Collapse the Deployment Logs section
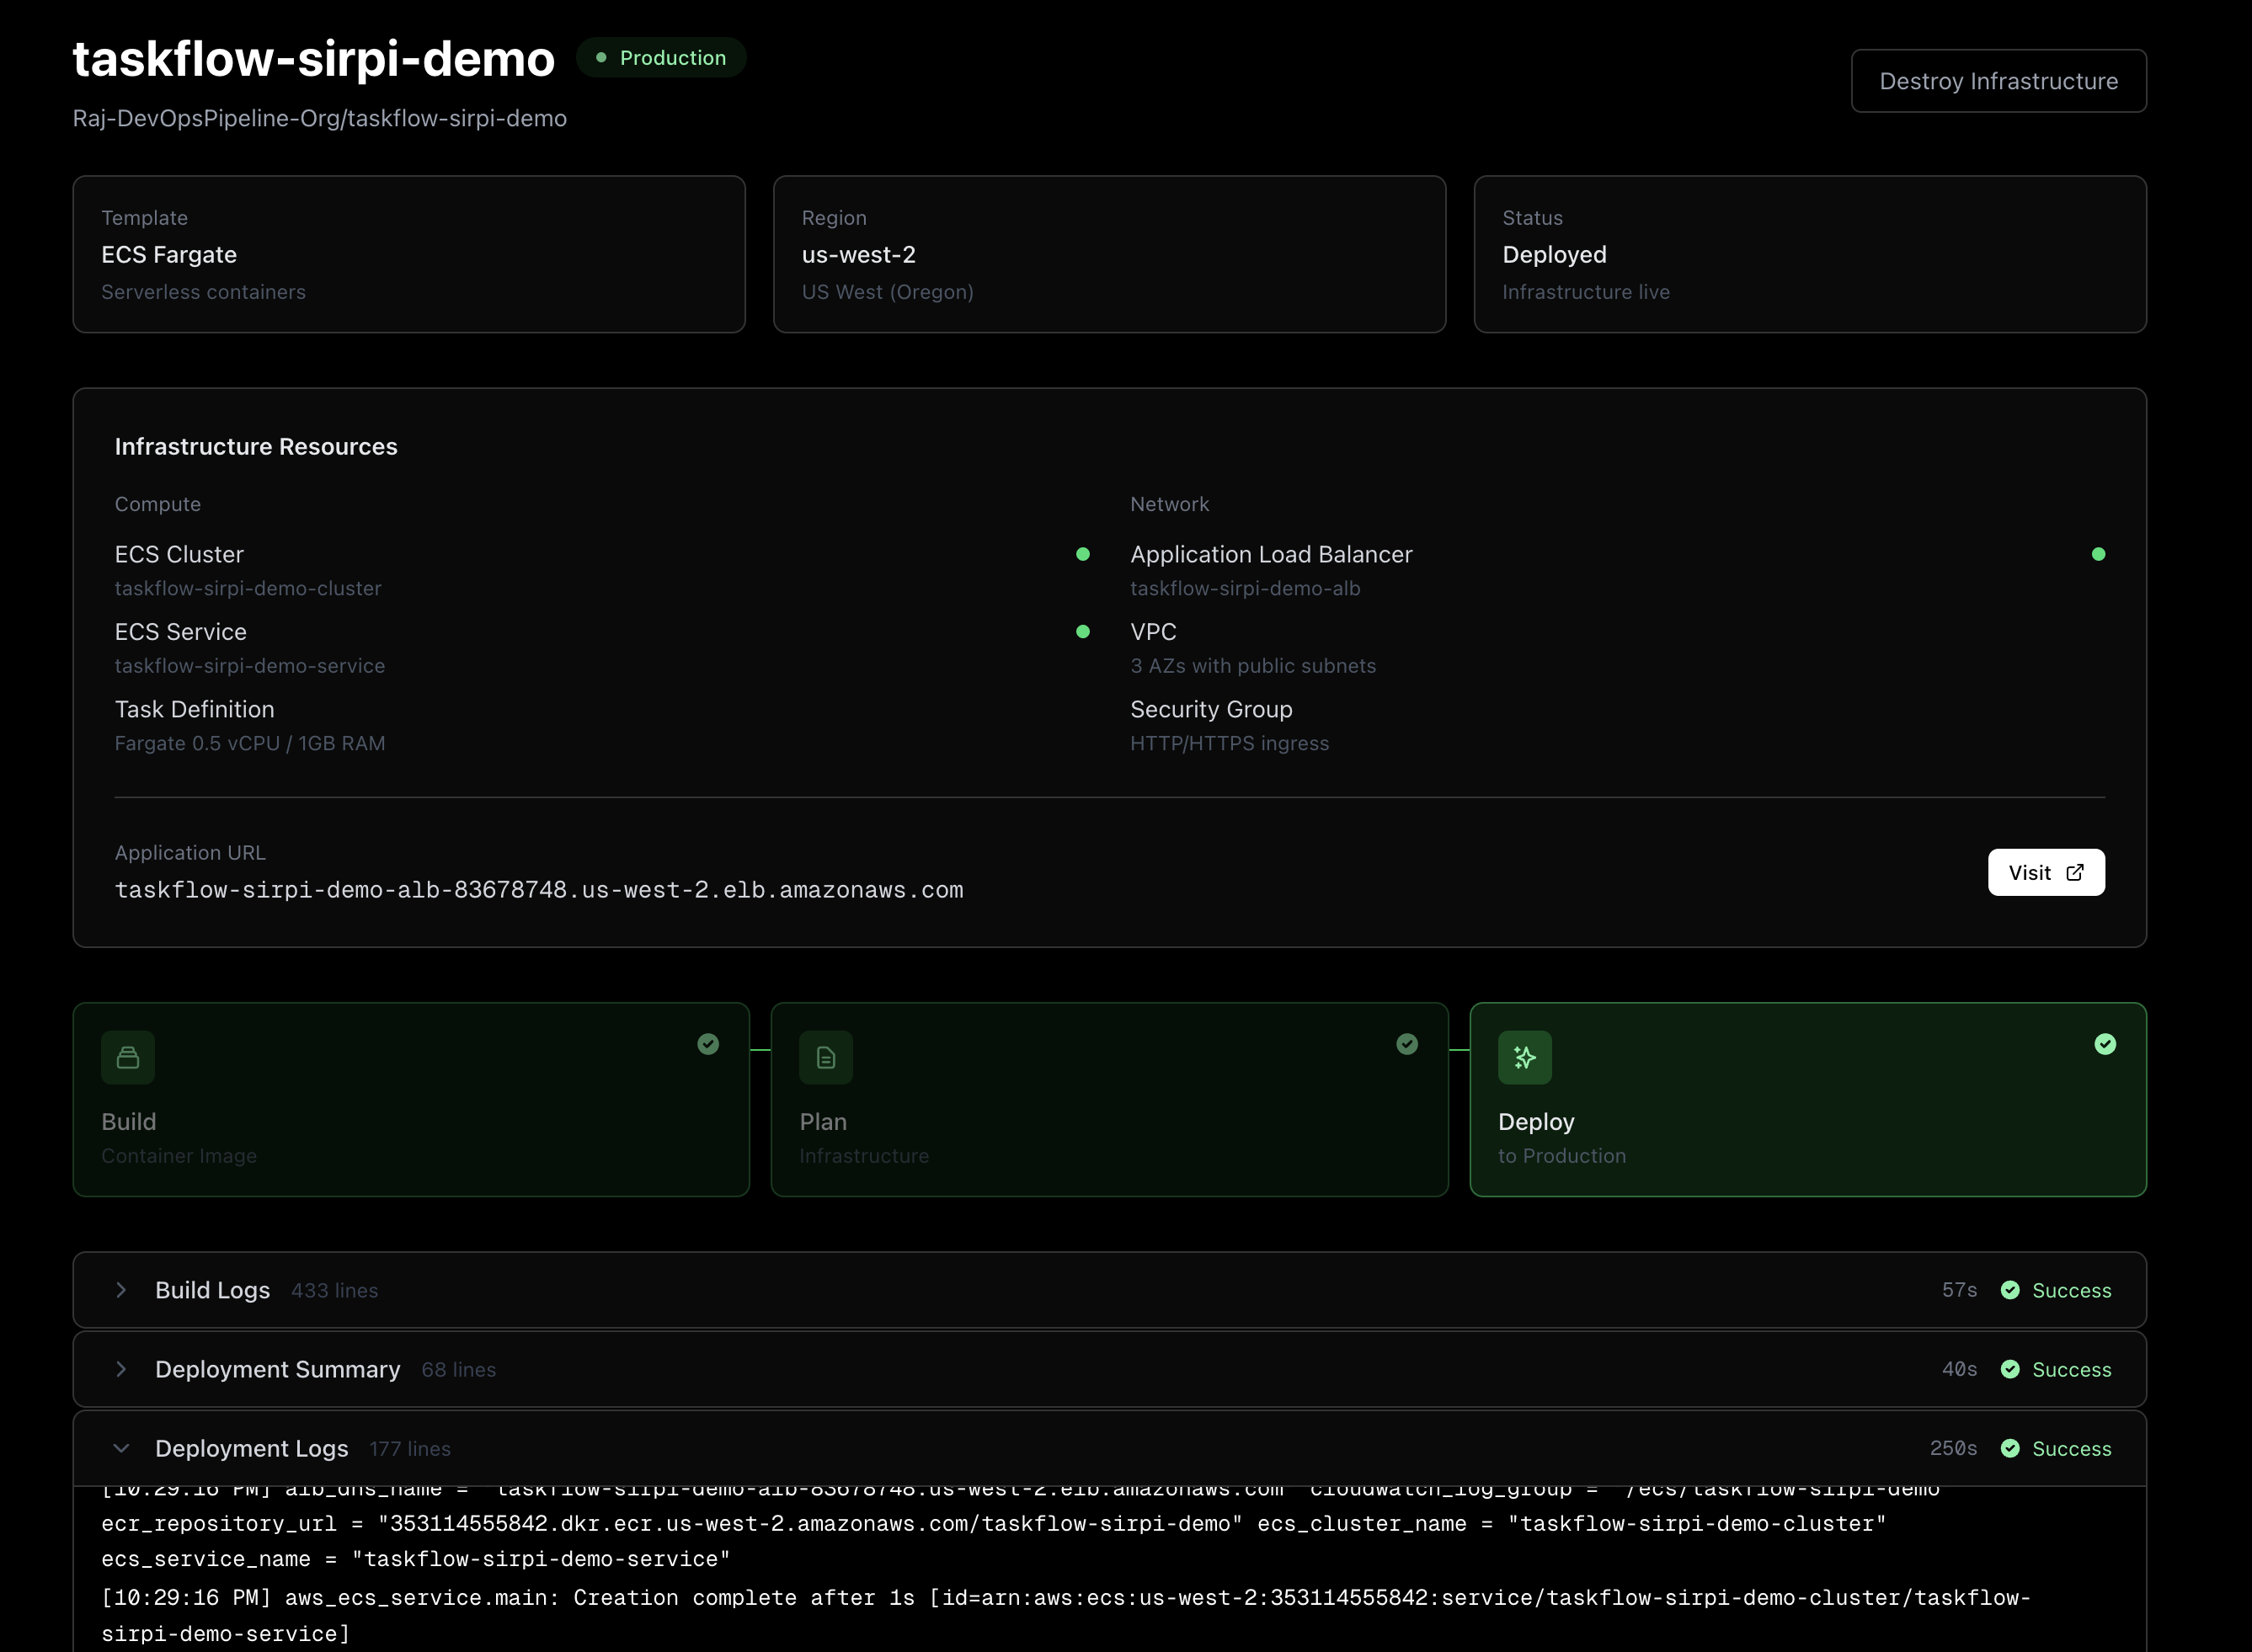This screenshot has width=2252, height=1652. coord(121,1448)
